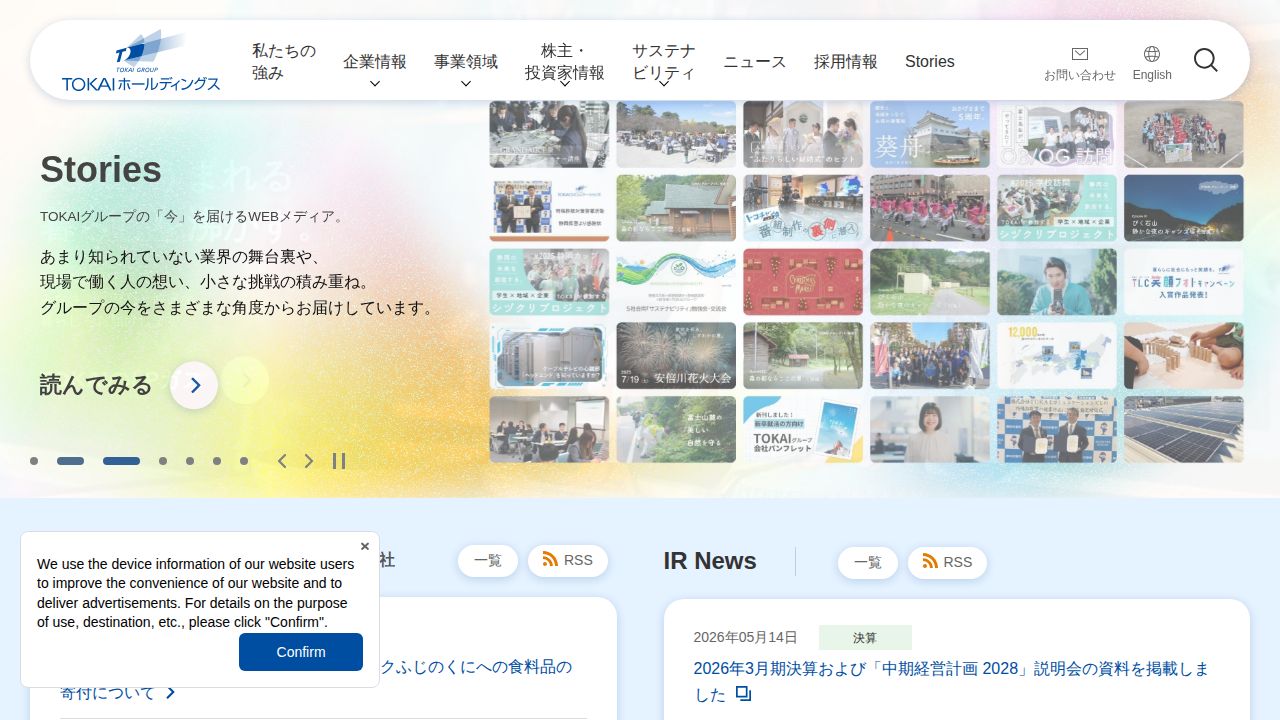Open the 葵舟 story thumbnail
Image resolution: width=1280 pixels, height=720 pixels.
coord(930,134)
